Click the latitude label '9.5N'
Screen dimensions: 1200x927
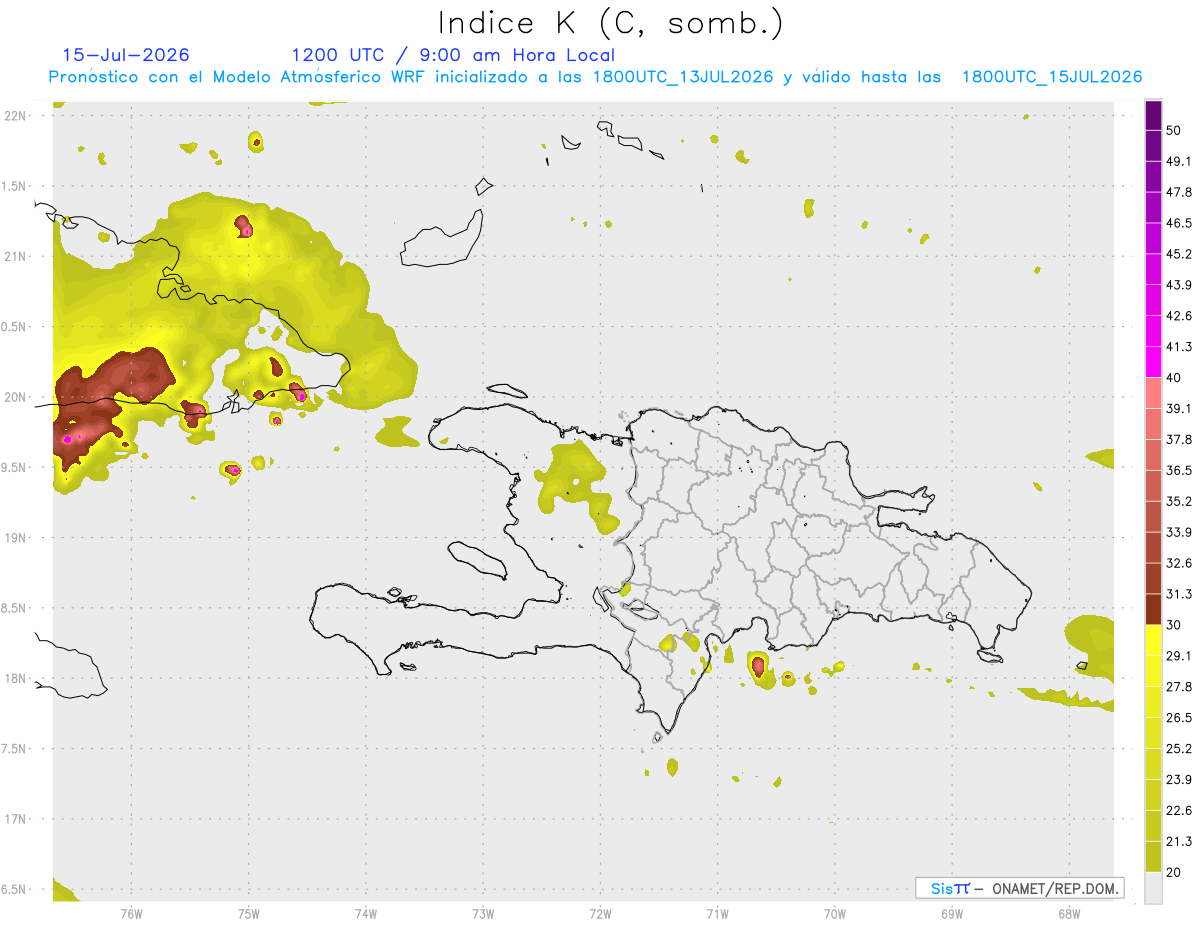[x=15, y=467]
